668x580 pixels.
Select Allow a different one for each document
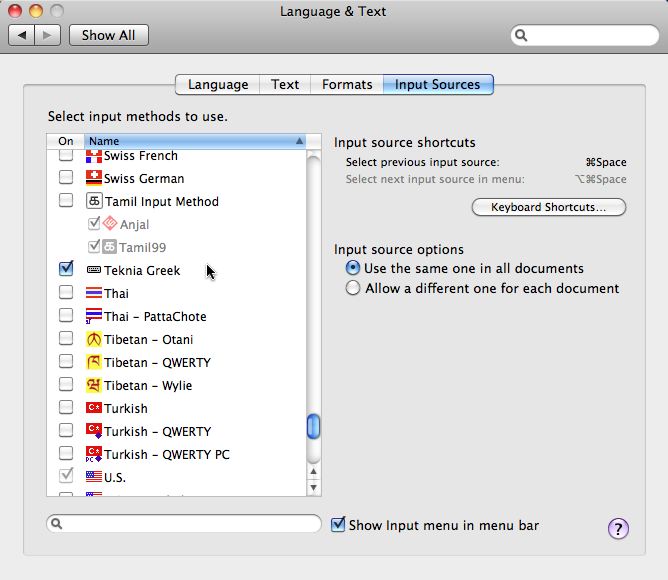point(352,288)
